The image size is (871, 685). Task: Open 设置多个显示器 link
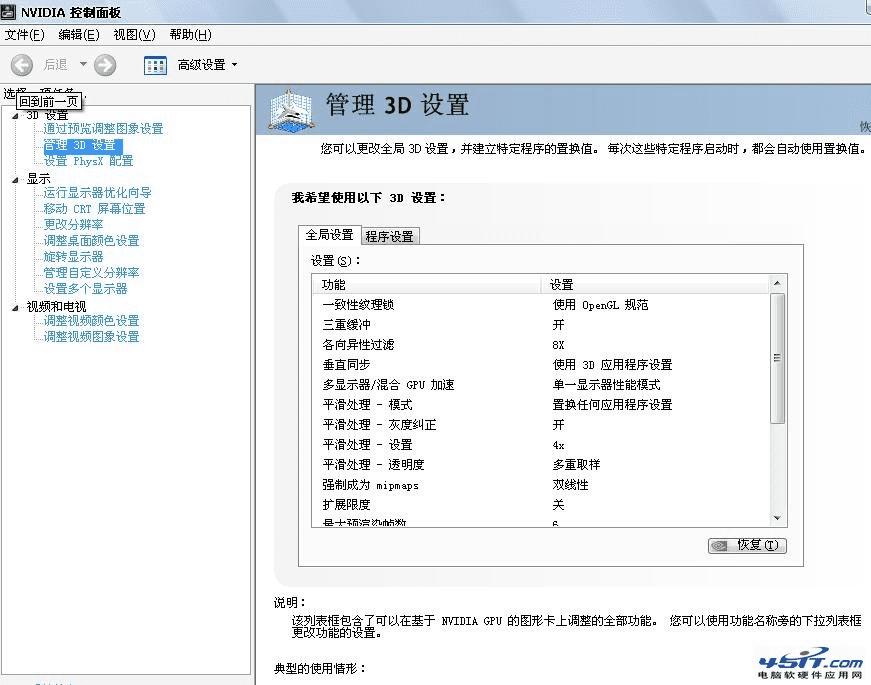pos(86,289)
